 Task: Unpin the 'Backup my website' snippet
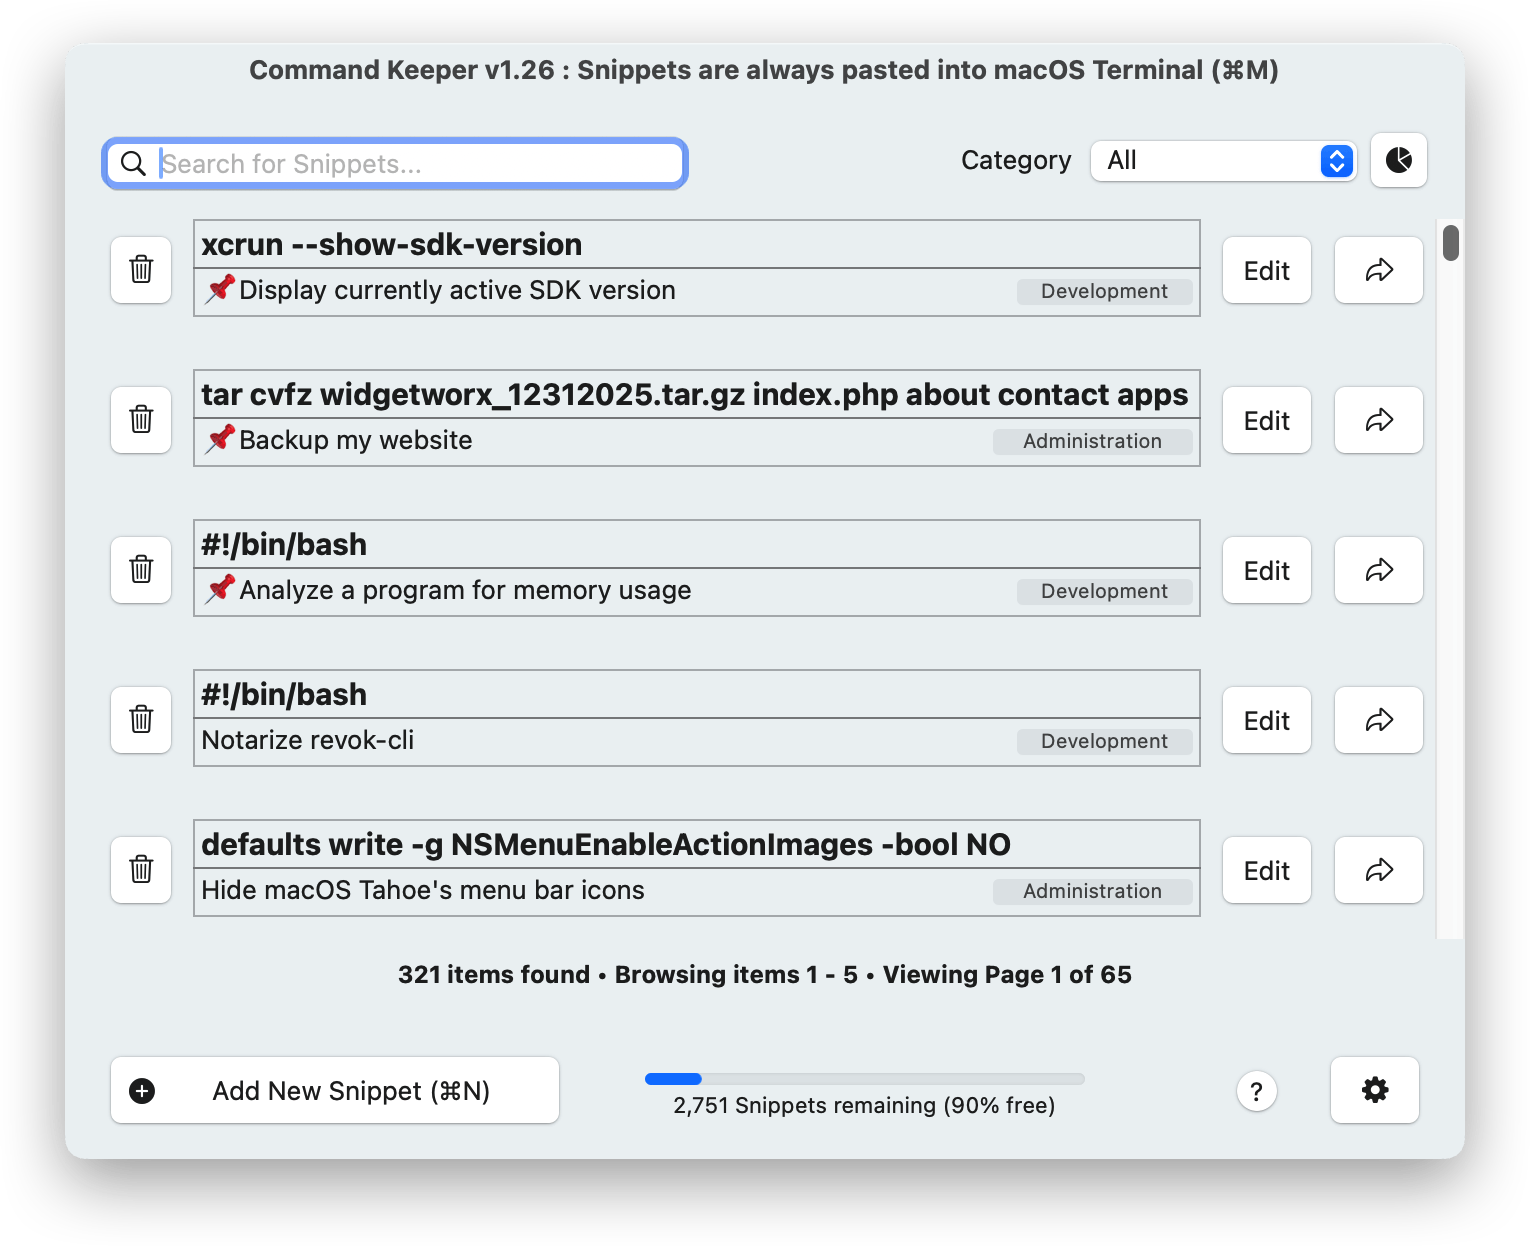pyautogui.click(x=218, y=439)
